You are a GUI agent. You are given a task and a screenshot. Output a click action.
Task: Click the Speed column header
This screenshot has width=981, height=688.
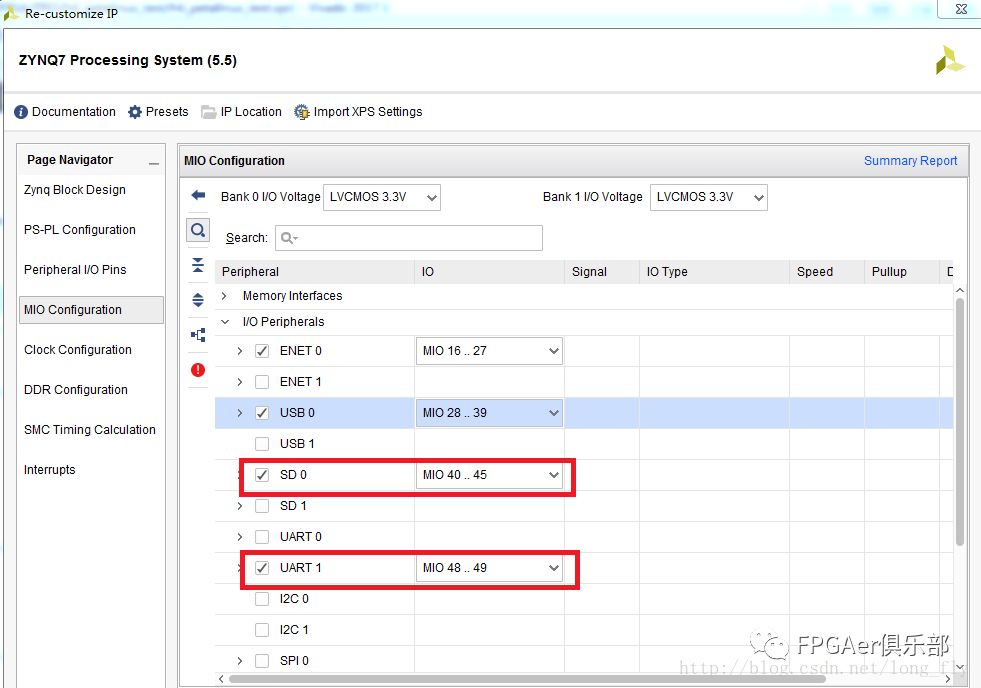826,271
